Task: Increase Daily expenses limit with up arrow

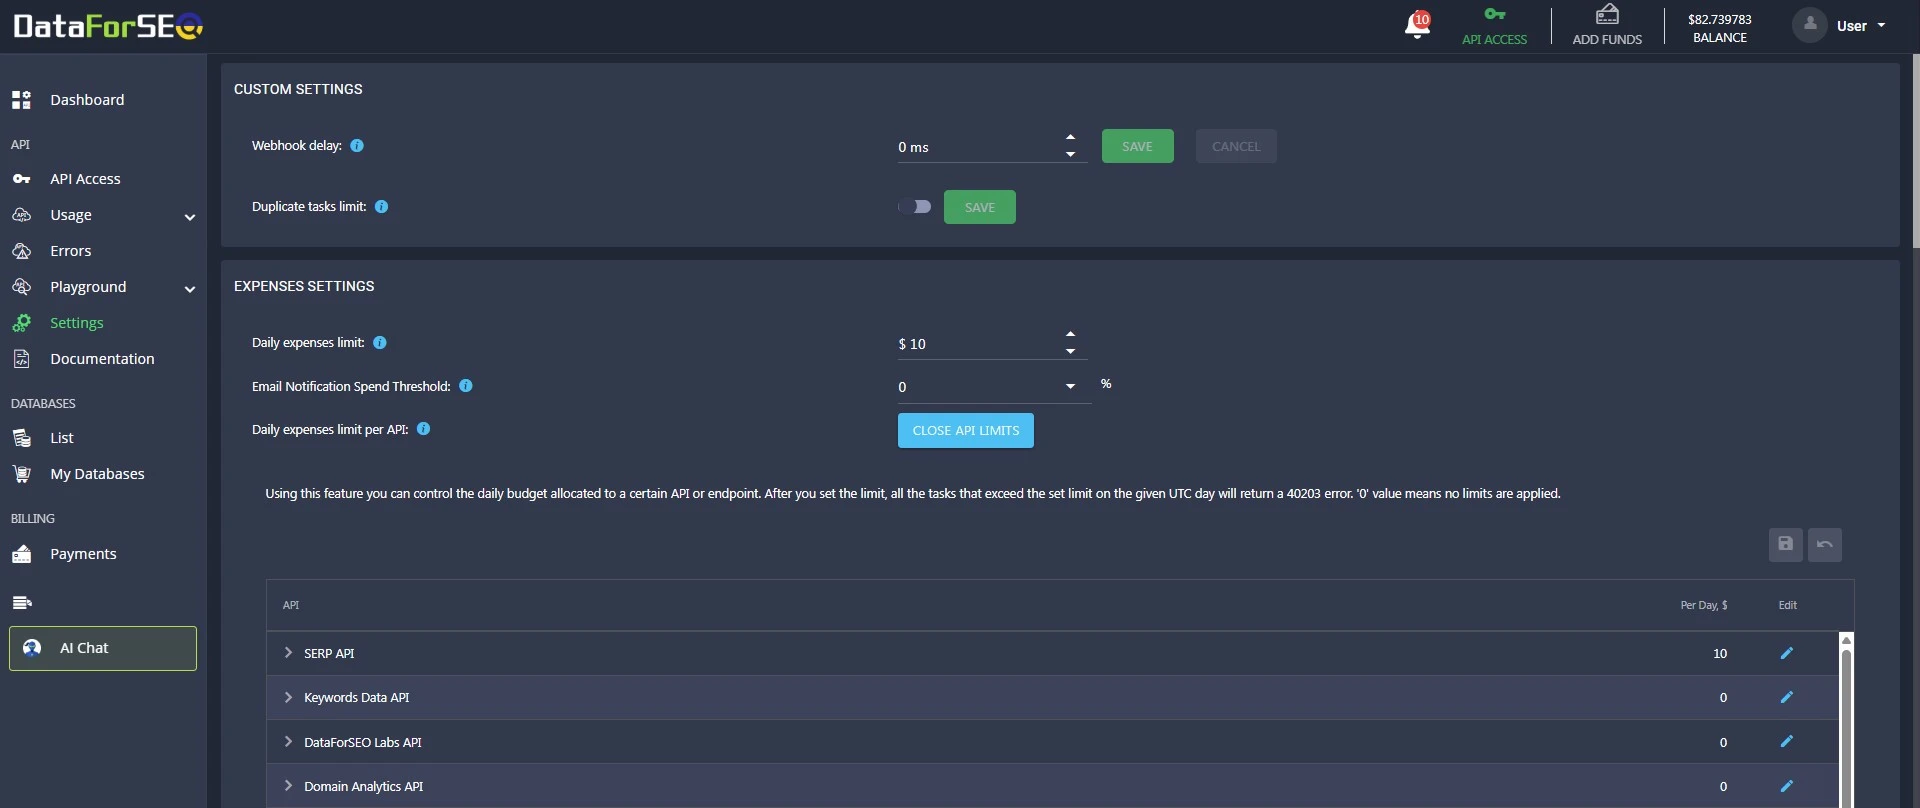Action: click(1070, 334)
